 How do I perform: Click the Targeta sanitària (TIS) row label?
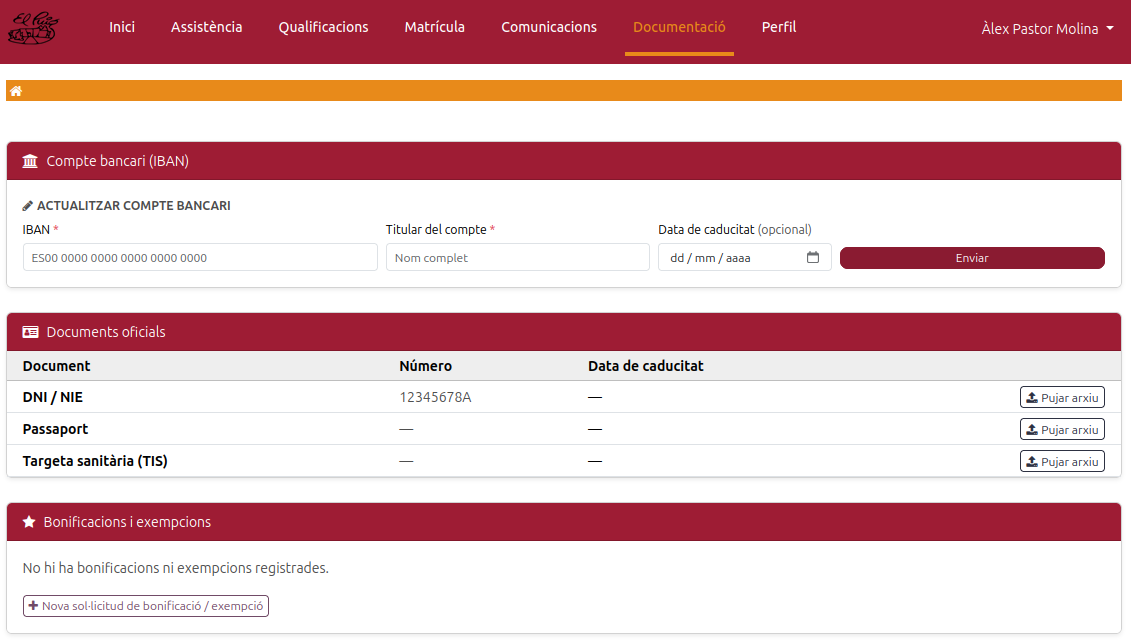pyautogui.click(x=94, y=461)
